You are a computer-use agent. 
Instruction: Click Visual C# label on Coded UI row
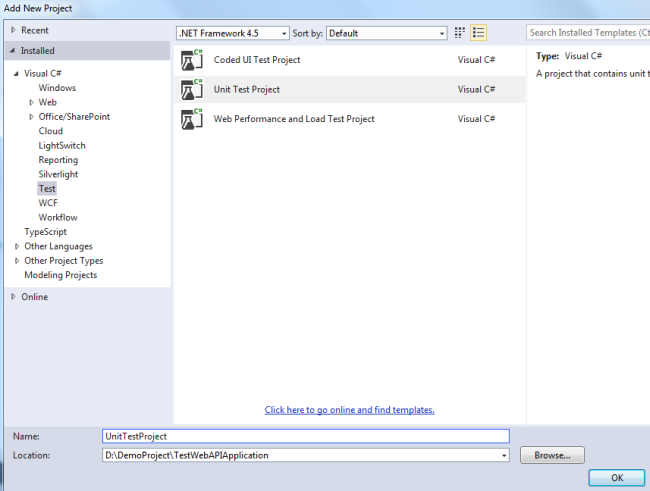point(476,60)
